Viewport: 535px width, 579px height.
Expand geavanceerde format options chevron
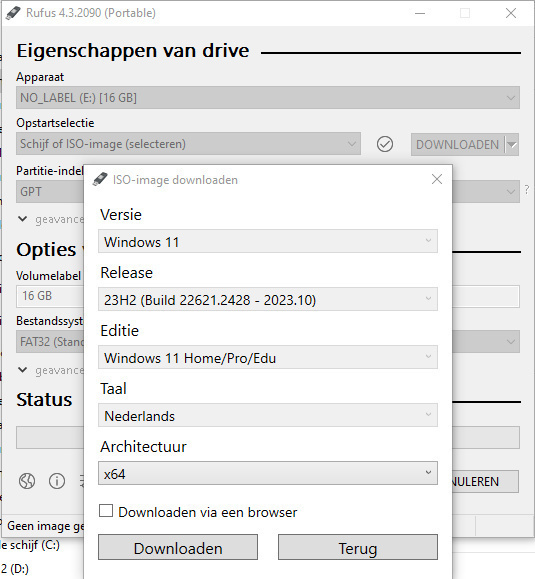(x=23, y=370)
